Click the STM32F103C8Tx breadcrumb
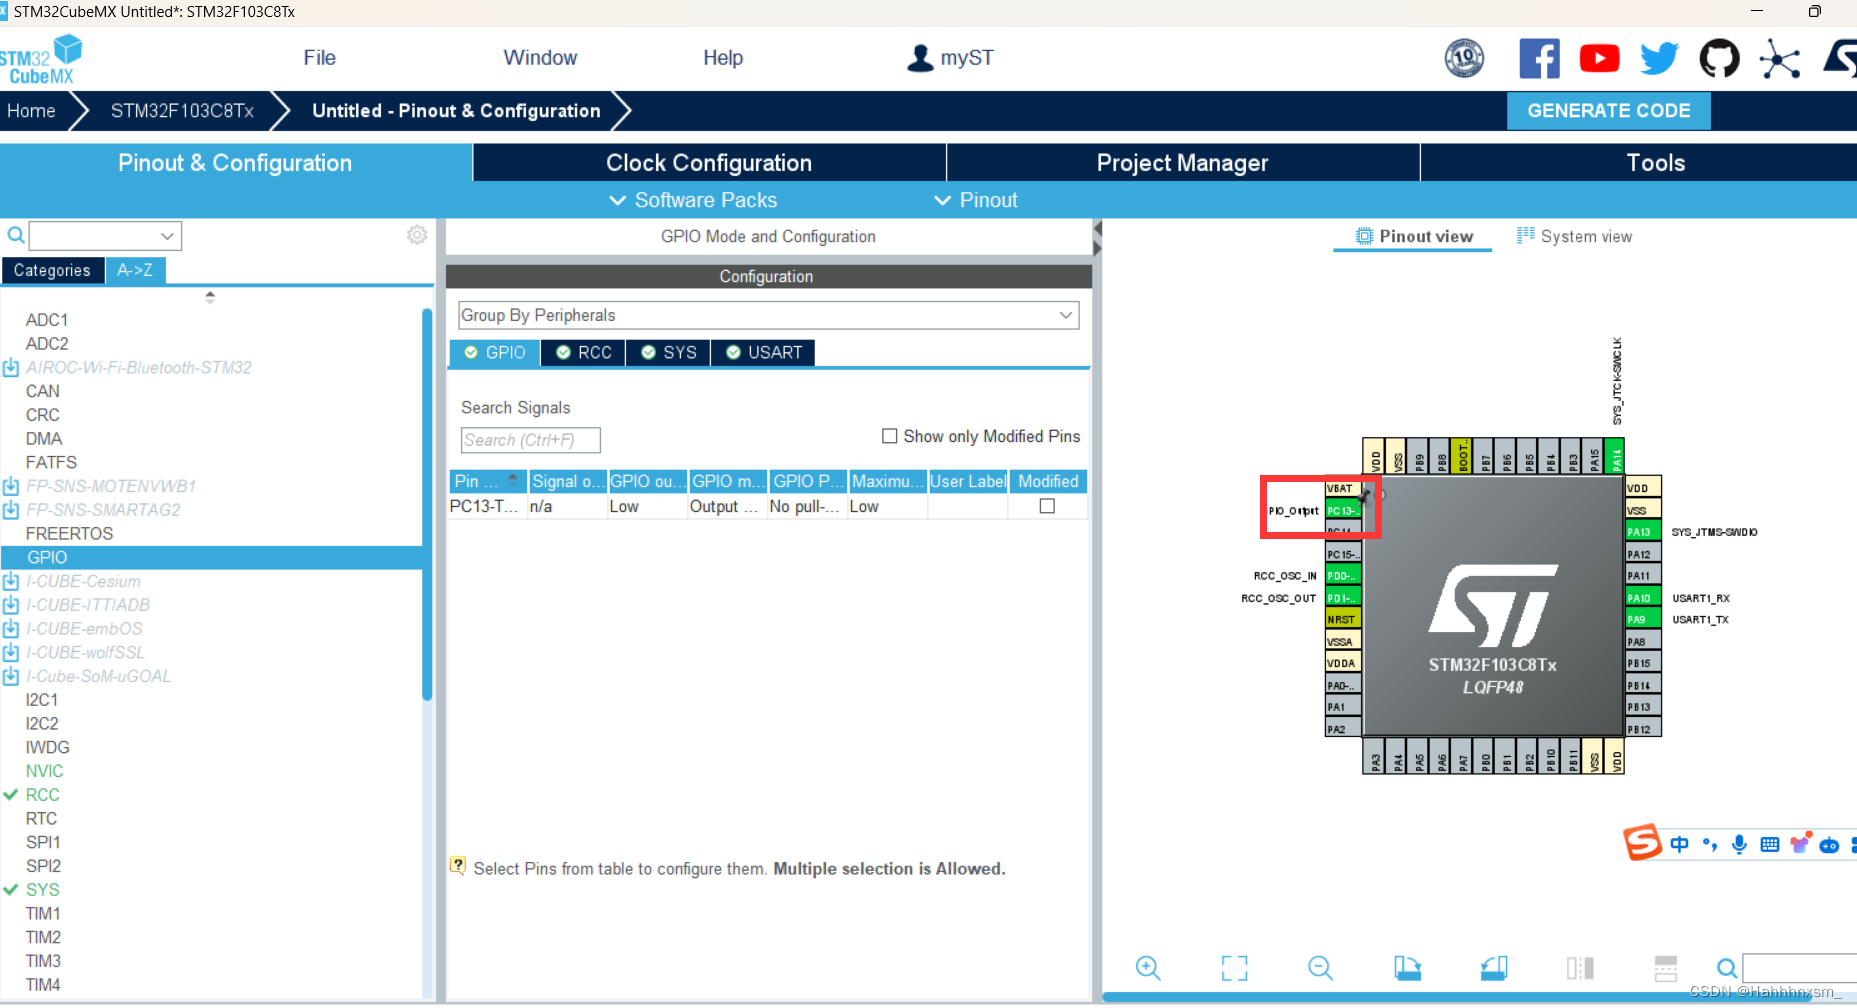The image size is (1857, 1008). 182,111
